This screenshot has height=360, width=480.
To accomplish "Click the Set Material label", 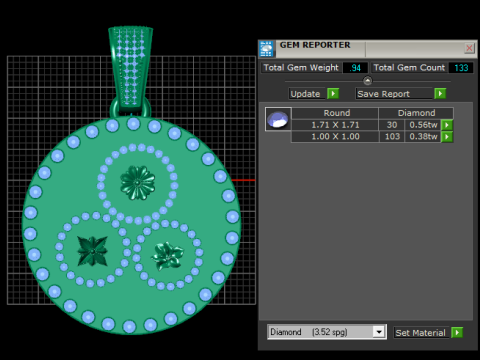I will [420, 333].
